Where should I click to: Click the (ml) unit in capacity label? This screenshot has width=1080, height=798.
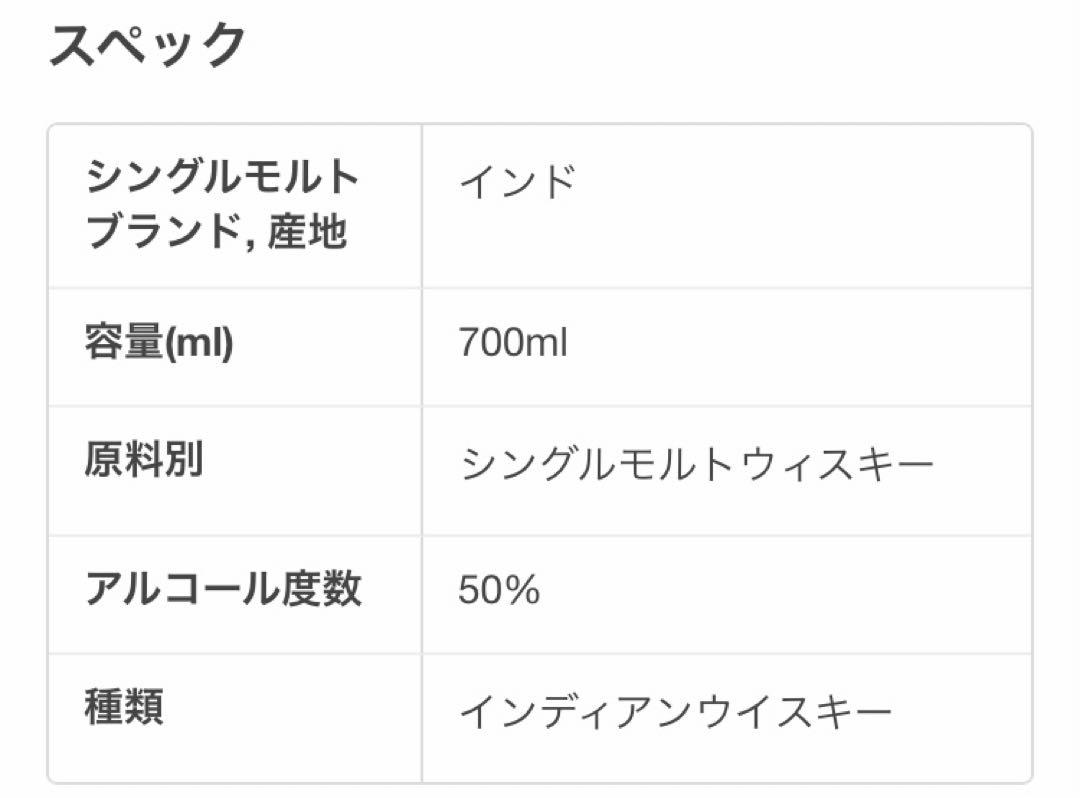pyautogui.click(x=200, y=343)
